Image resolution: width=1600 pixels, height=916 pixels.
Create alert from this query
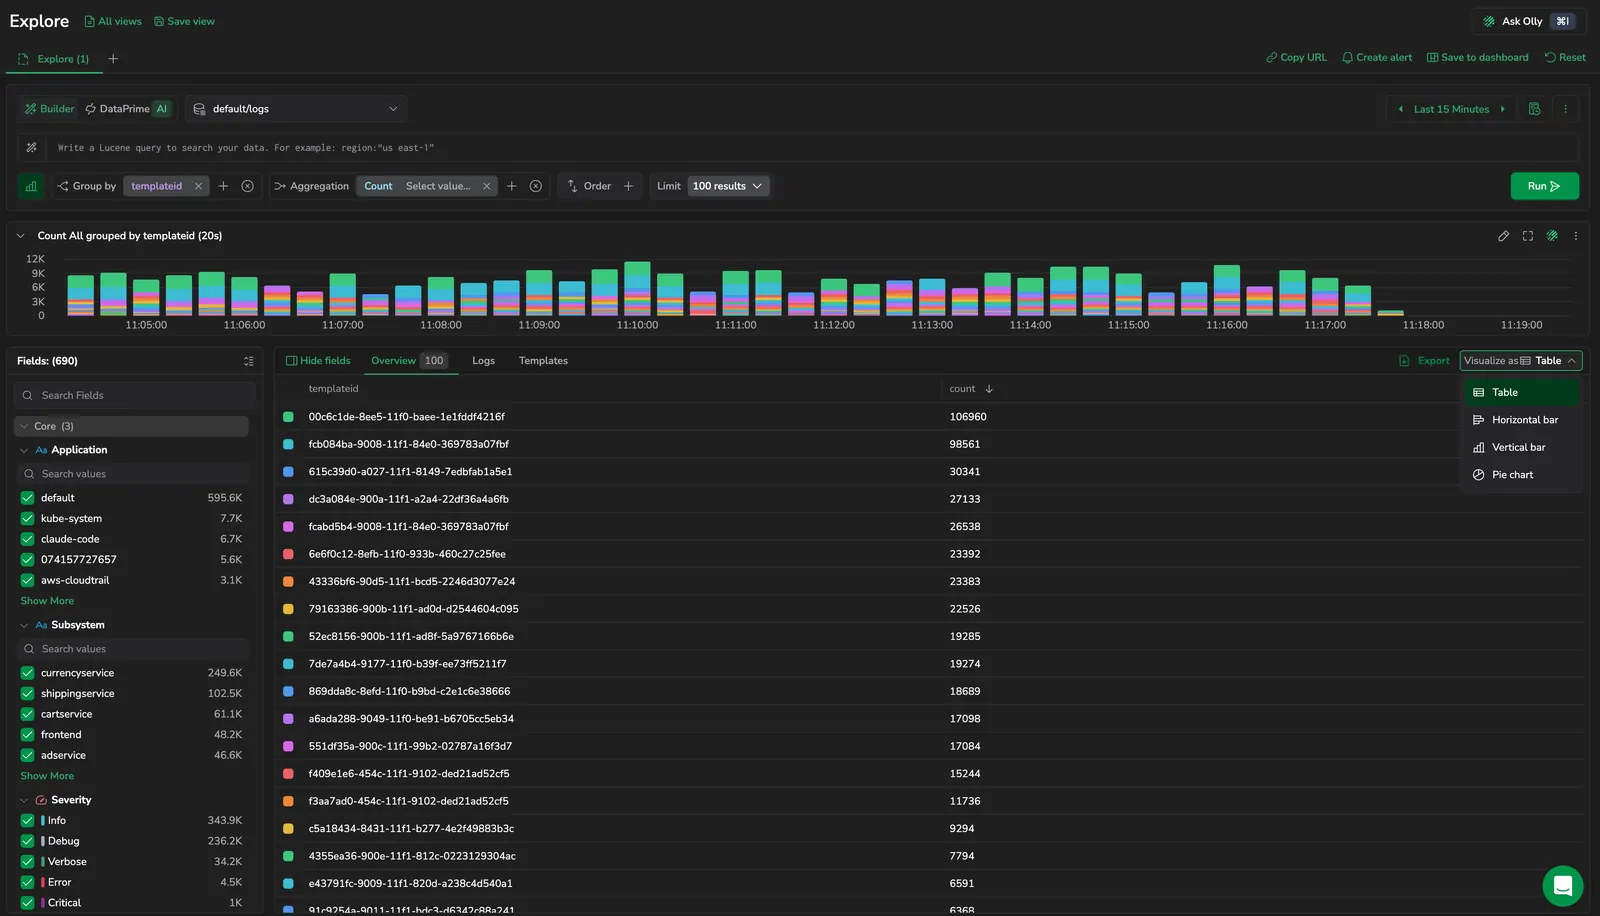(x=1377, y=57)
